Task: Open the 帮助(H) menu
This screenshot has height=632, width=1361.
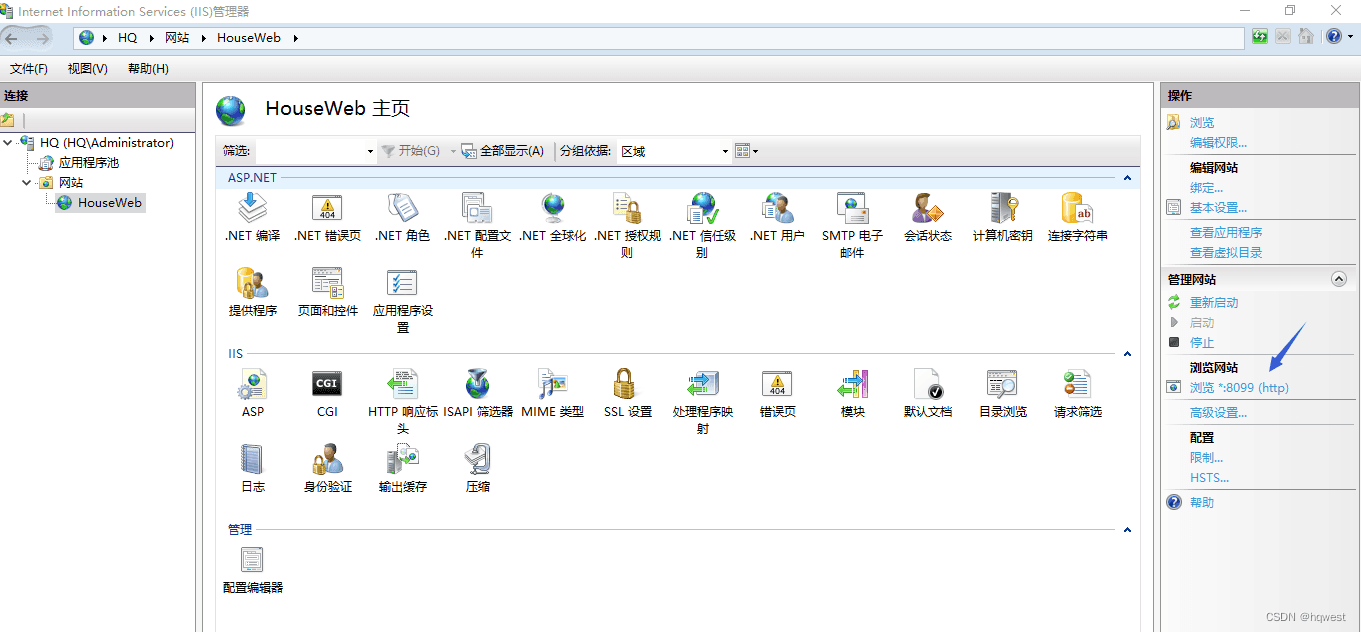Action: pos(148,69)
